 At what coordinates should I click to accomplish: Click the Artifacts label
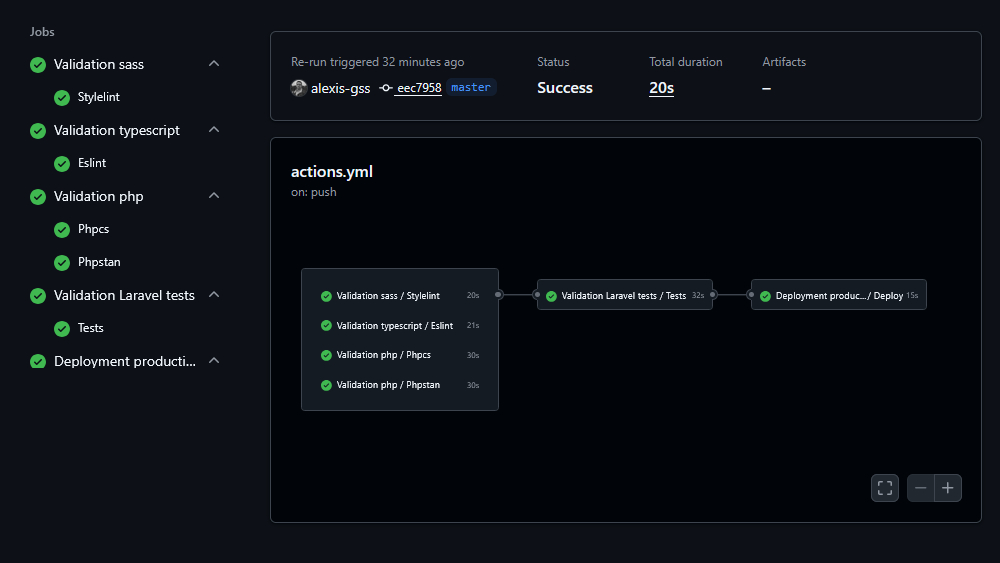tap(784, 62)
